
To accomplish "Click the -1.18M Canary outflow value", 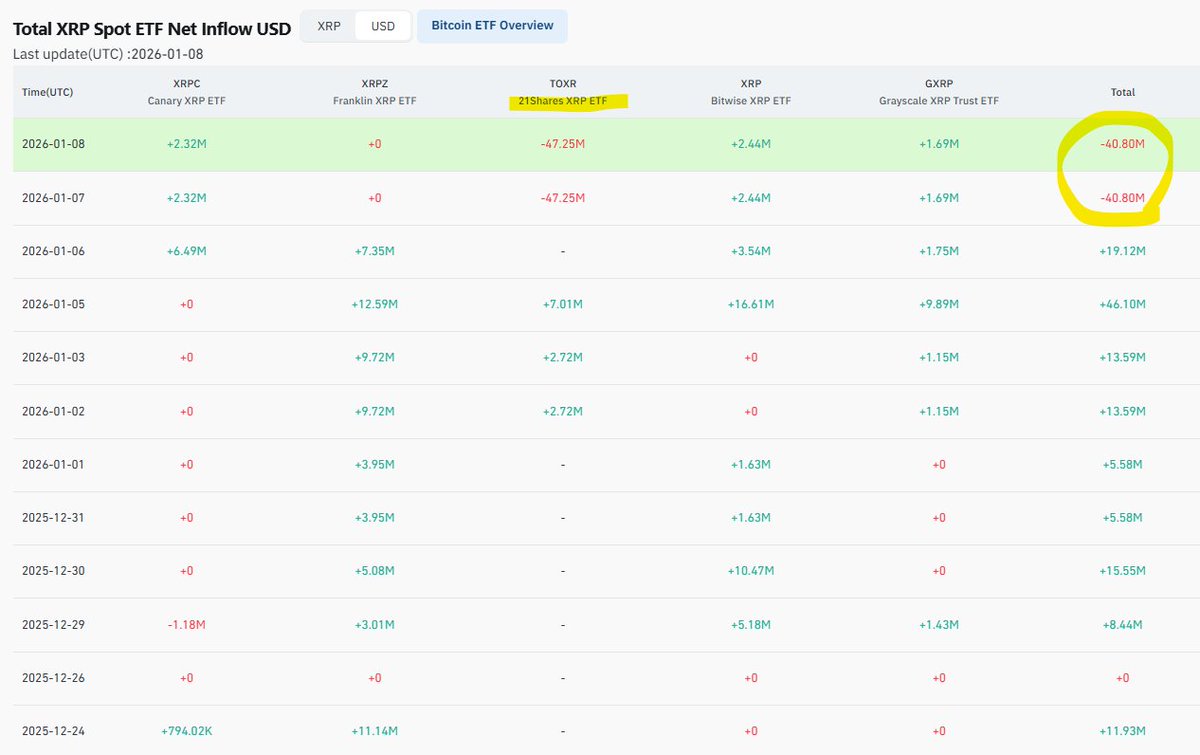I will tap(186, 624).
